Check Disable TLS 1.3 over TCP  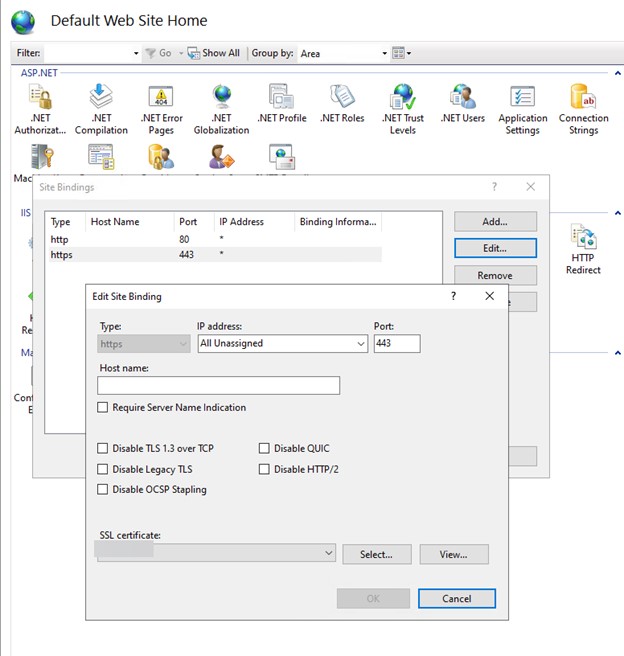[102, 448]
